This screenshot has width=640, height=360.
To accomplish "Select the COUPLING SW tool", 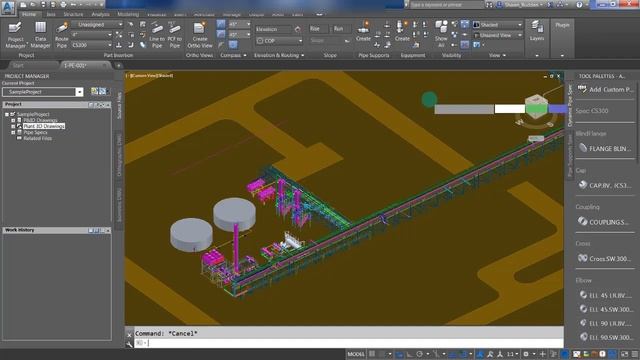I will (x=605, y=222).
